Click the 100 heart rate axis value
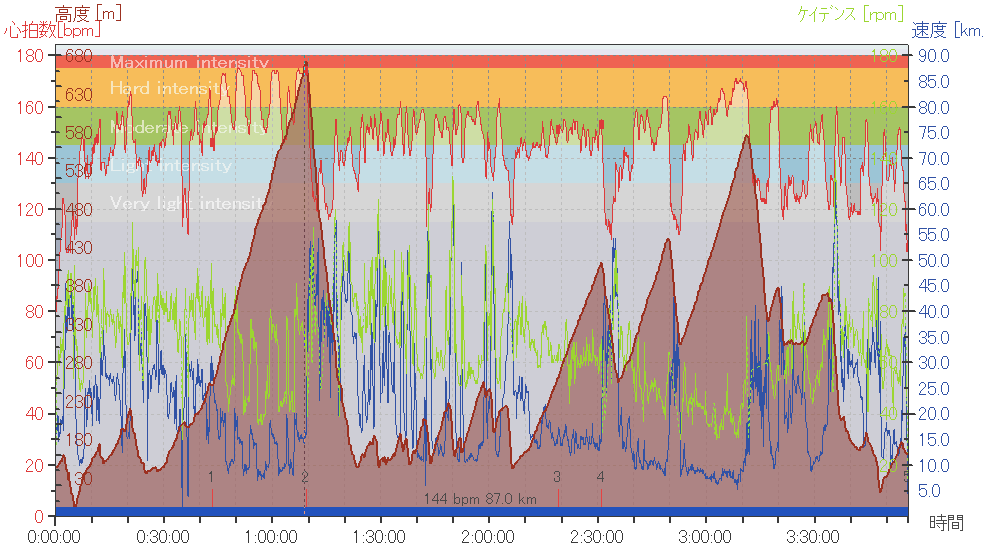This screenshot has width=983, height=552. point(30,261)
